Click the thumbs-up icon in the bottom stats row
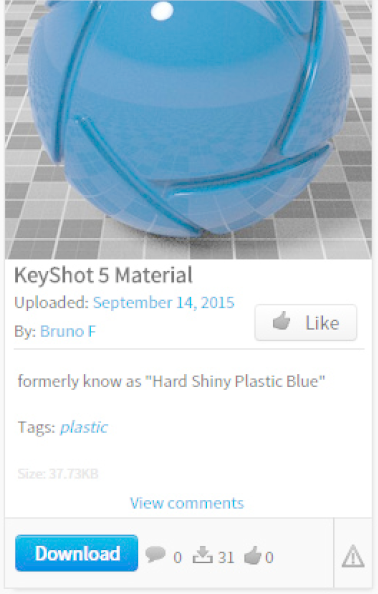 pos(253,555)
